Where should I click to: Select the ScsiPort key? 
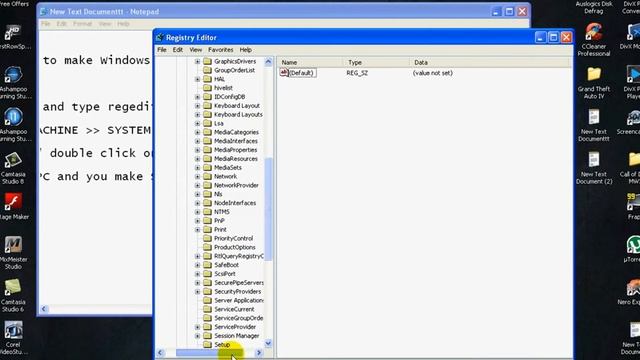point(224,274)
